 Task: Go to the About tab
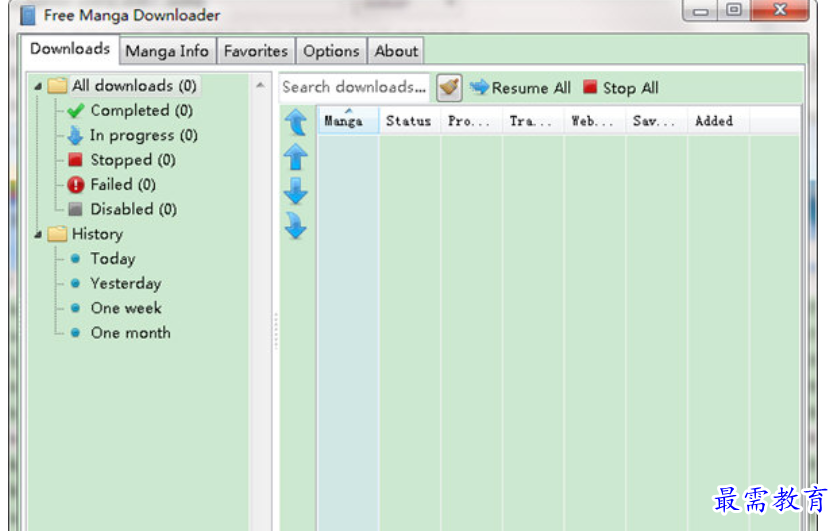[x=396, y=51]
